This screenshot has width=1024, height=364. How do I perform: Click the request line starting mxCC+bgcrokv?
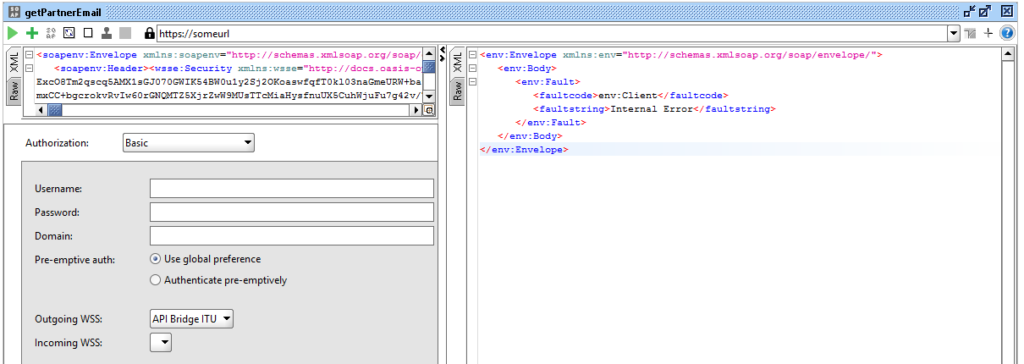click(x=229, y=95)
